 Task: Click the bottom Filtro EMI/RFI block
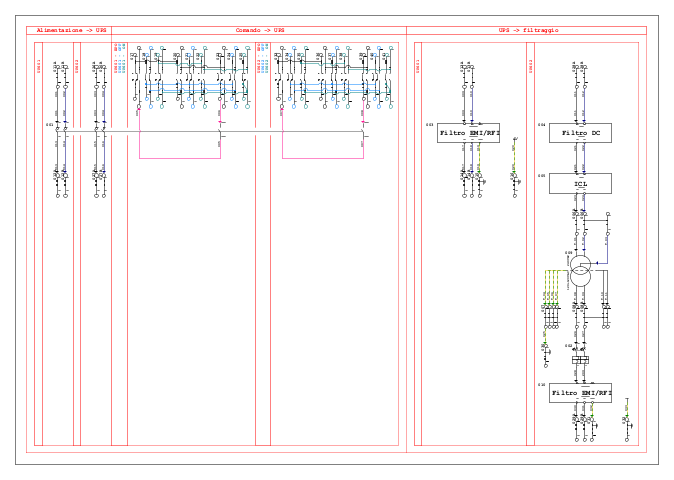coord(580,393)
